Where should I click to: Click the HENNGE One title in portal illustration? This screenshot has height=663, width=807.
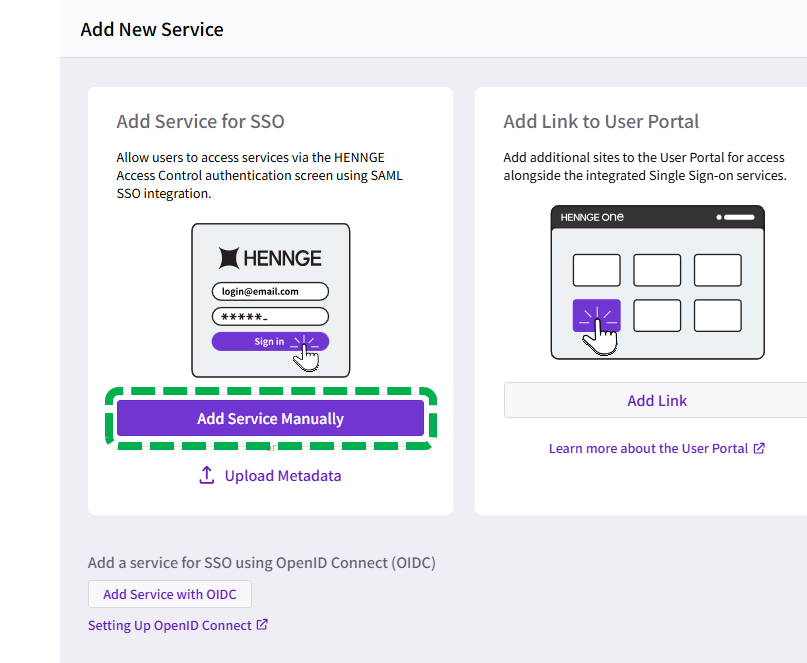592,217
